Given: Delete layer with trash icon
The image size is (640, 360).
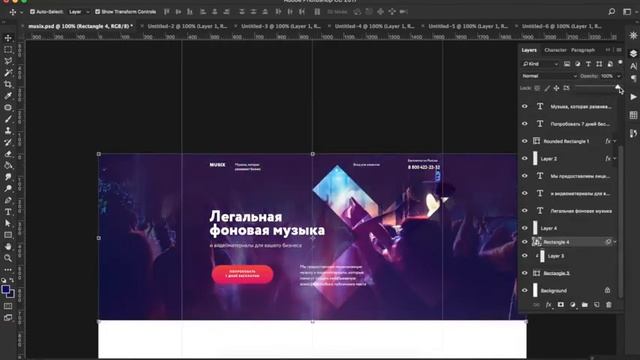Looking at the screenshot, I should coord(609,305).
